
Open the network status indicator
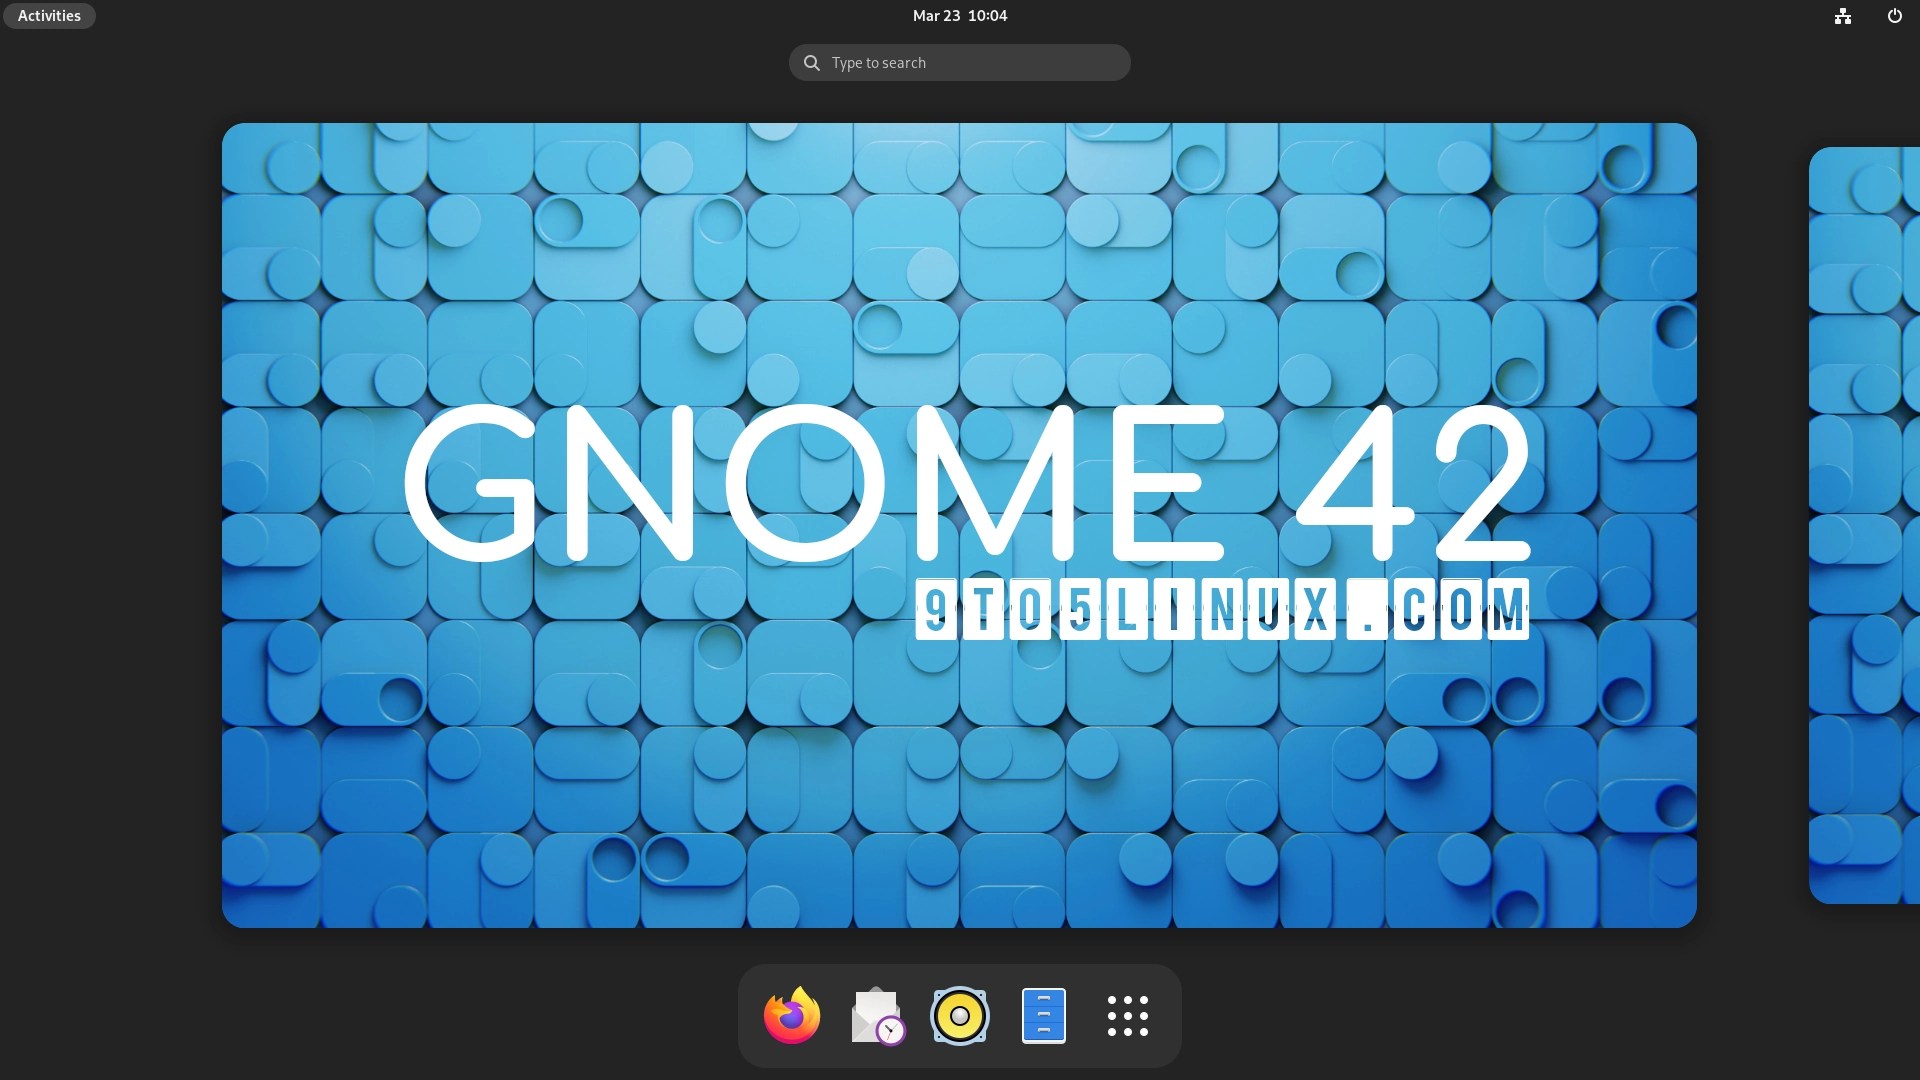coord(1843,16)
